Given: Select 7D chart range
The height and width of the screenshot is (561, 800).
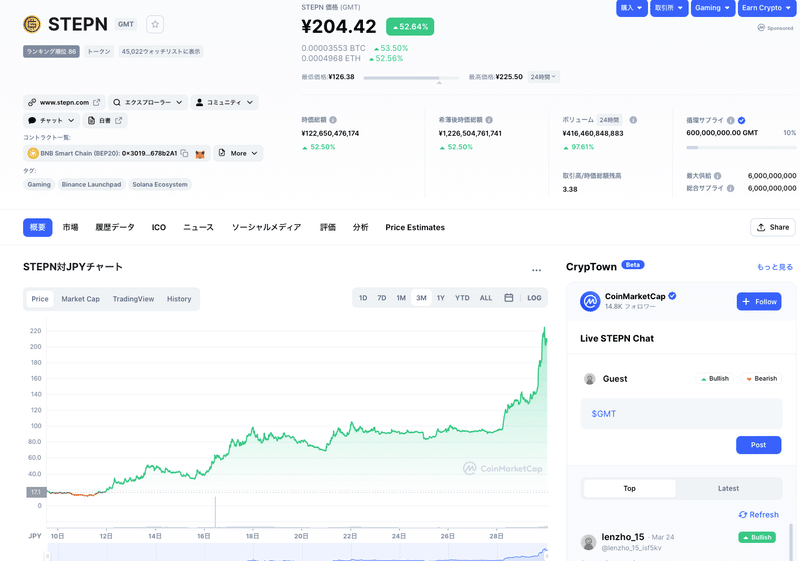Looking at the screenshot, I should point(382,298).
